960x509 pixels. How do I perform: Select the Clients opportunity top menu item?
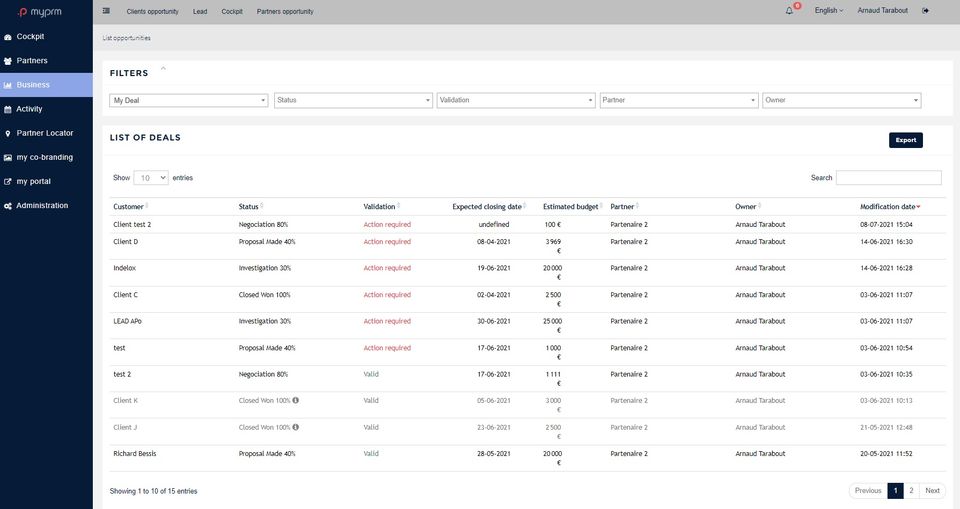tap(152, 12)
